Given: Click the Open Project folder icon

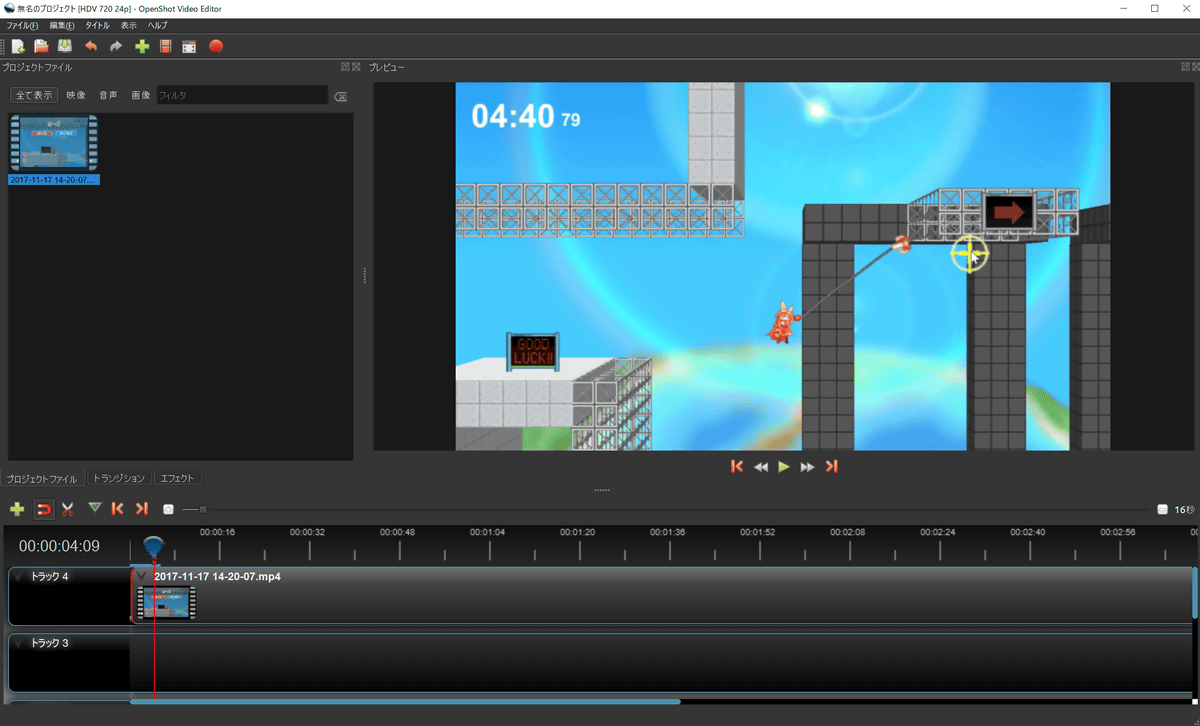Looking at the screenshot, I should point(41,46).
